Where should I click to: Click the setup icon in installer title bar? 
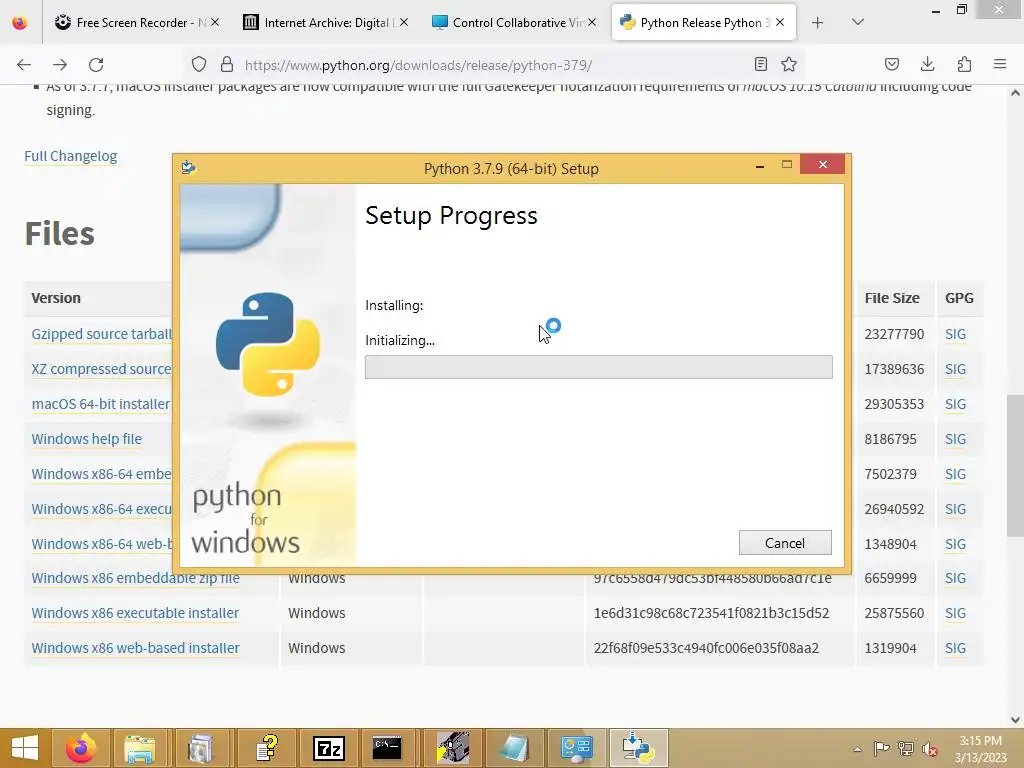tap(189, 168)
